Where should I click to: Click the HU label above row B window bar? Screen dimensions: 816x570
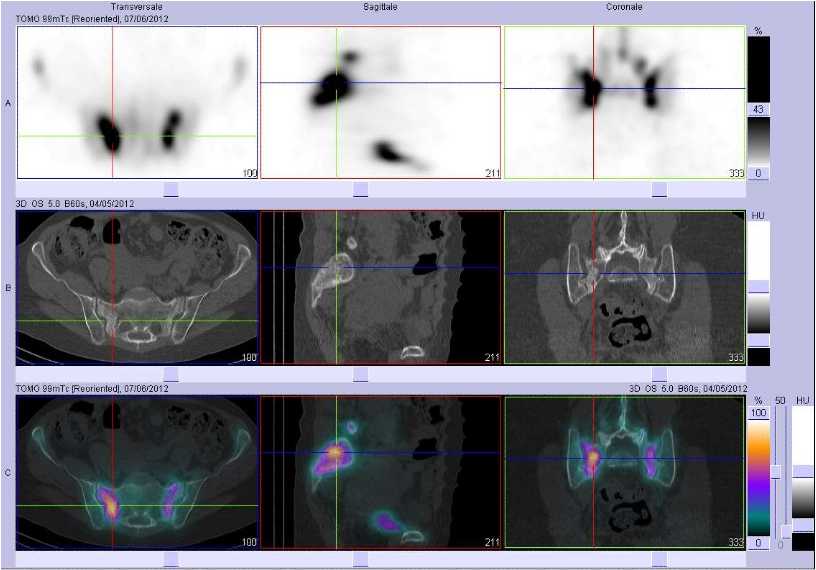point(758,215)
